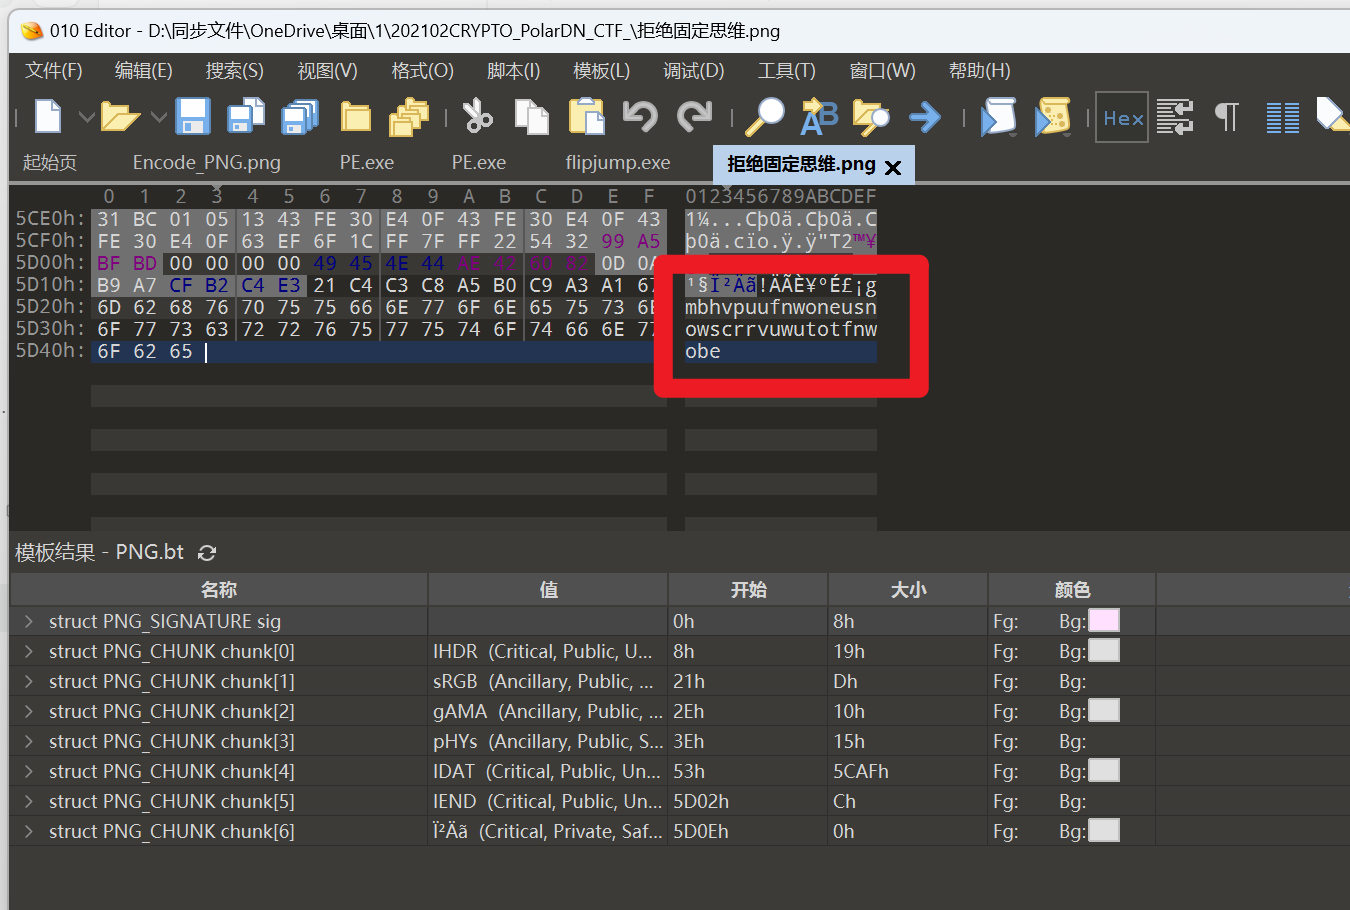1350x910 pixels.
Task: Toggle the Hex edit mode button
Action: tap(1122, 118)
